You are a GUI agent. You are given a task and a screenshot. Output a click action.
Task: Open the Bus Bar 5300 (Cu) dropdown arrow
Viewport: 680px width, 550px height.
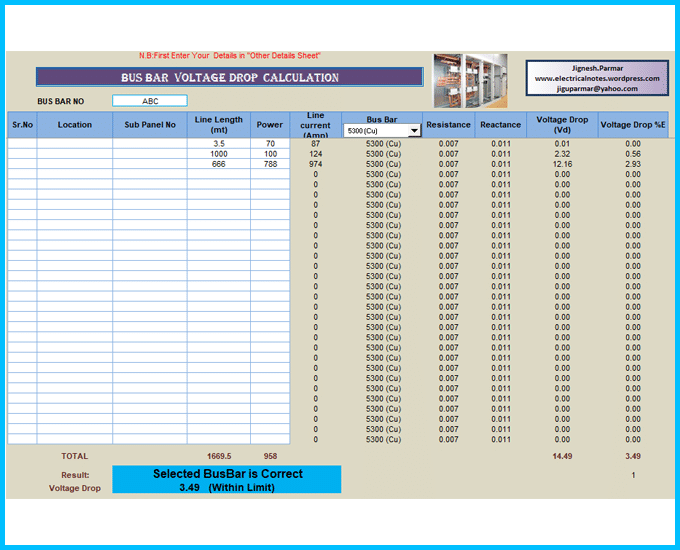tap(415, 131)
